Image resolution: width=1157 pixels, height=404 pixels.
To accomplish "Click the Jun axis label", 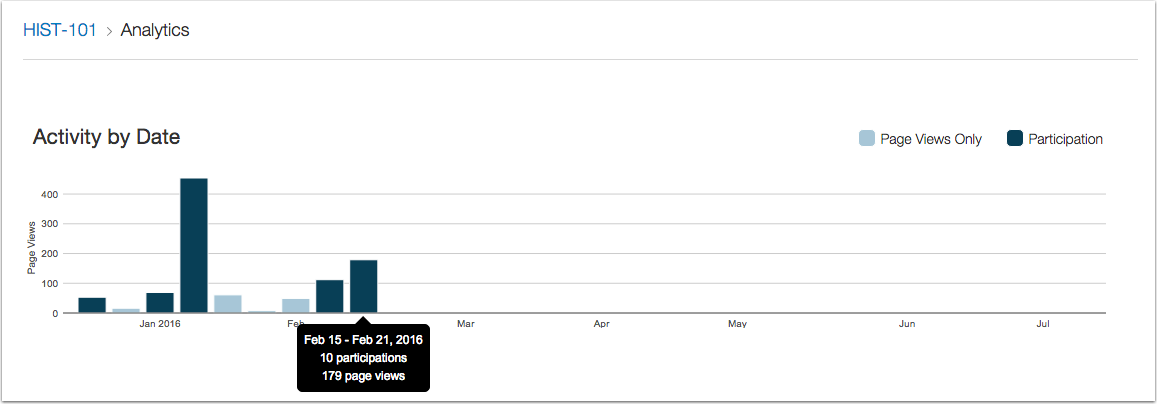I will (908, 324).
